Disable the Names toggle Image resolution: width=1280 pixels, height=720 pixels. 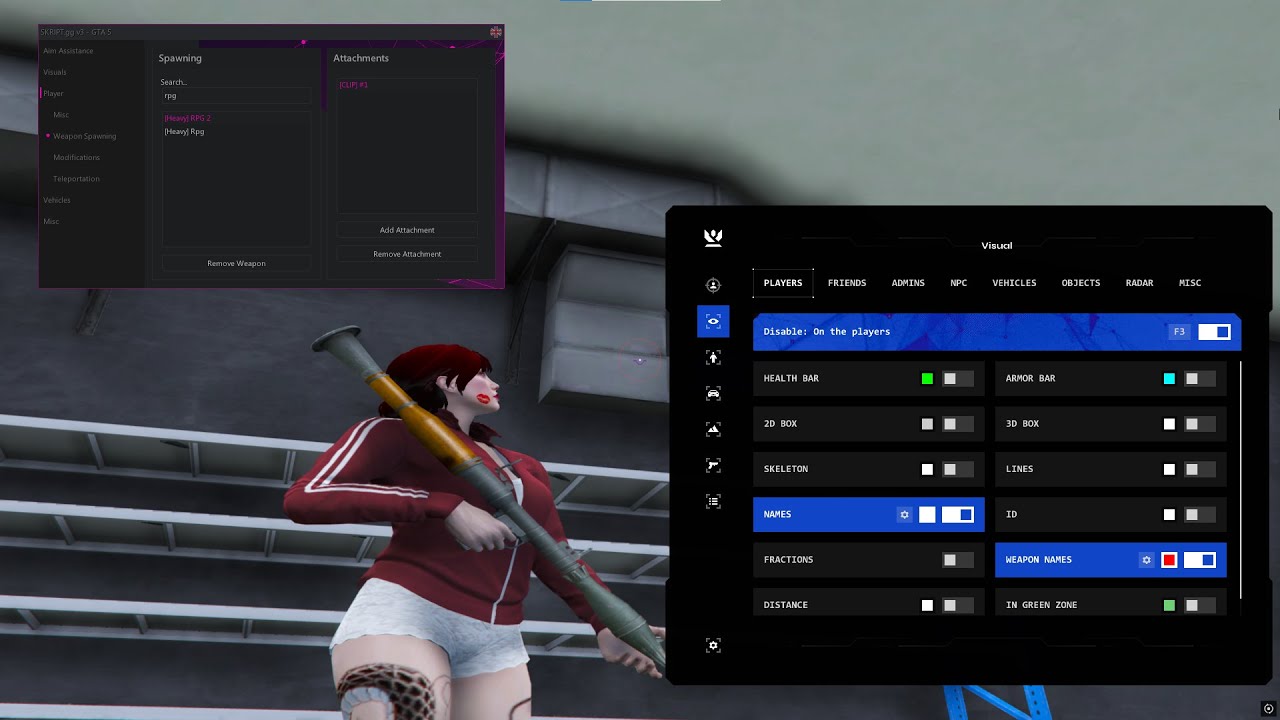pos(958,514)
